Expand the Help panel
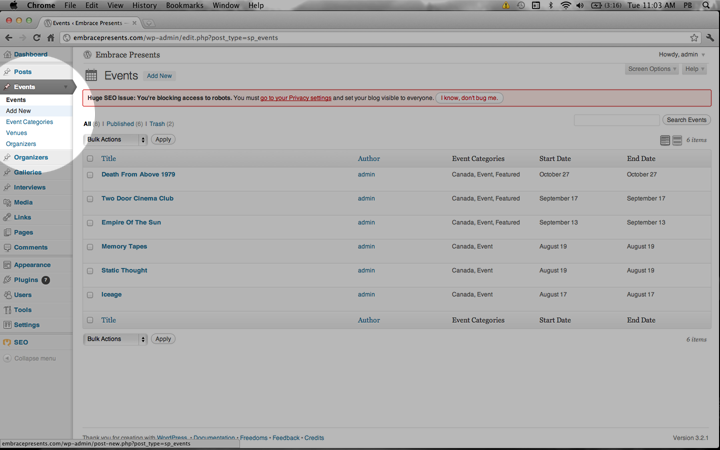Image resolution: width=720 pixels, height=450 pixels. pos(694,69)
